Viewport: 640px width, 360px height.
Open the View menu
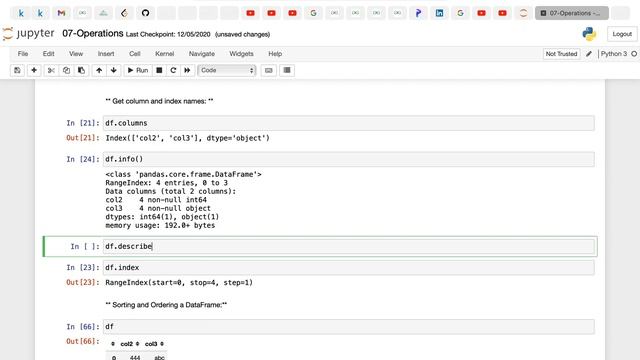point(76,53)
